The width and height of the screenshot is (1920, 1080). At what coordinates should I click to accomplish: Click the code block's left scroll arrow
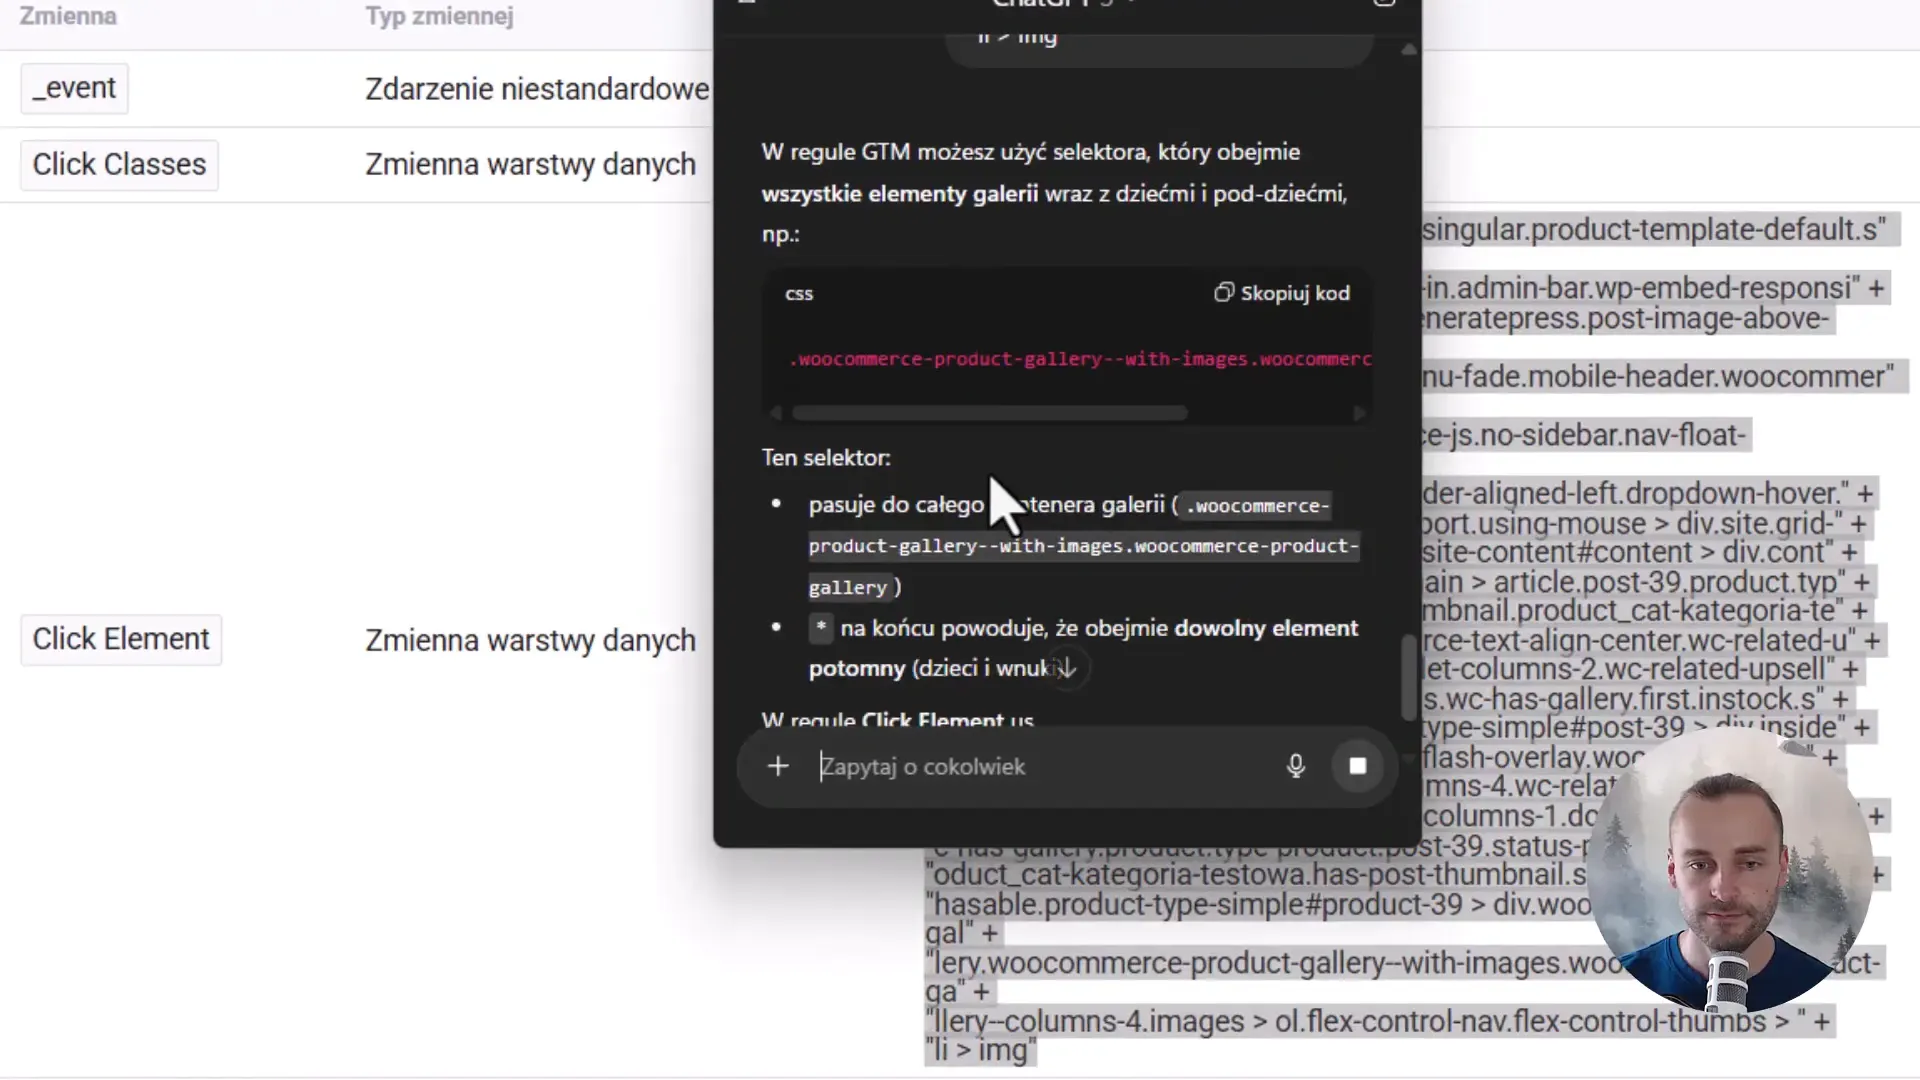[x=776, y=413]
